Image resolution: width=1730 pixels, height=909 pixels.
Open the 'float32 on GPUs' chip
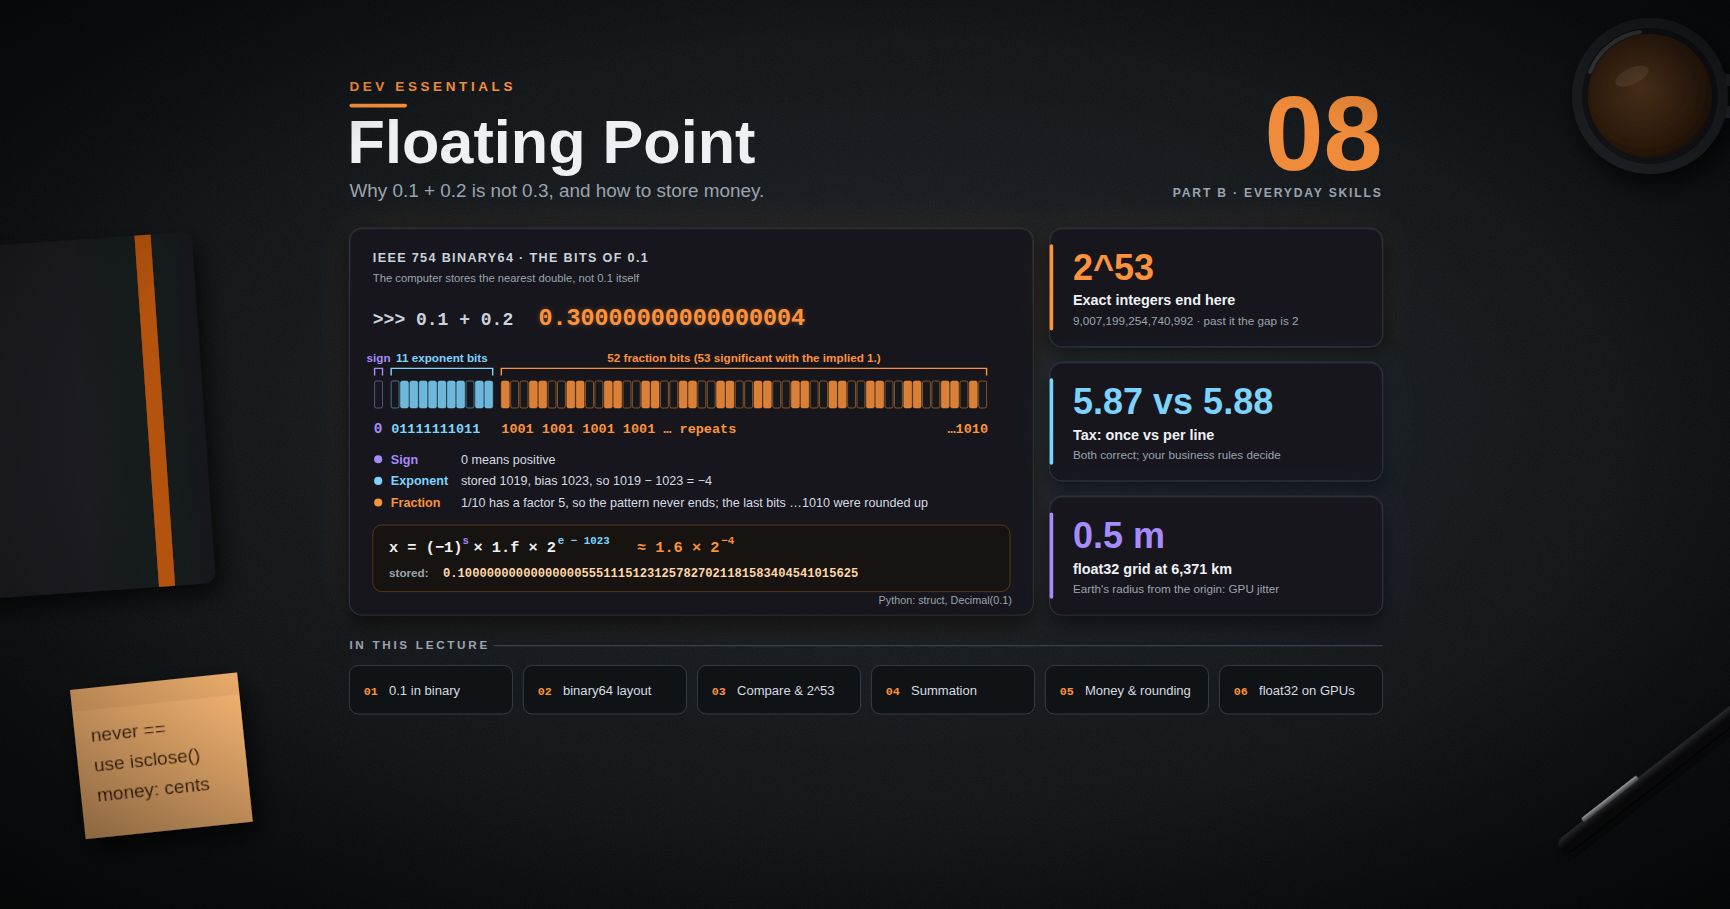(1301, 690)
